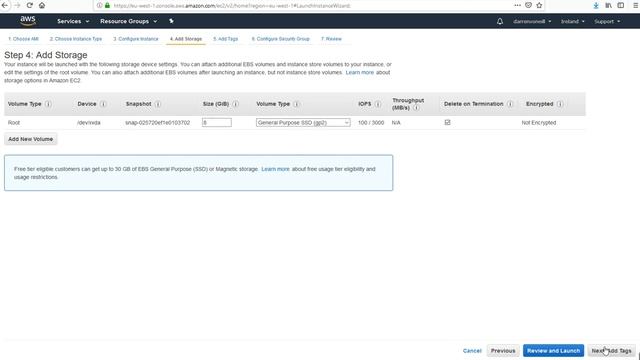Click the Cancel link

point(472,351)
